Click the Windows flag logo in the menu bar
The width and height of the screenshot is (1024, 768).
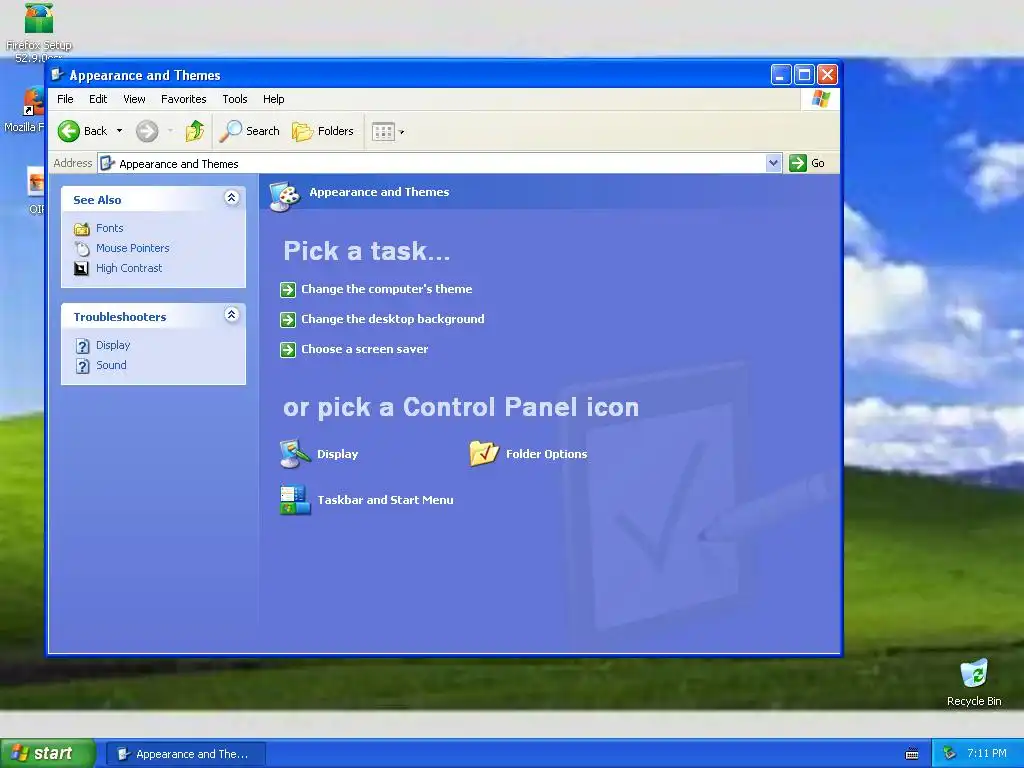[820, 99]
